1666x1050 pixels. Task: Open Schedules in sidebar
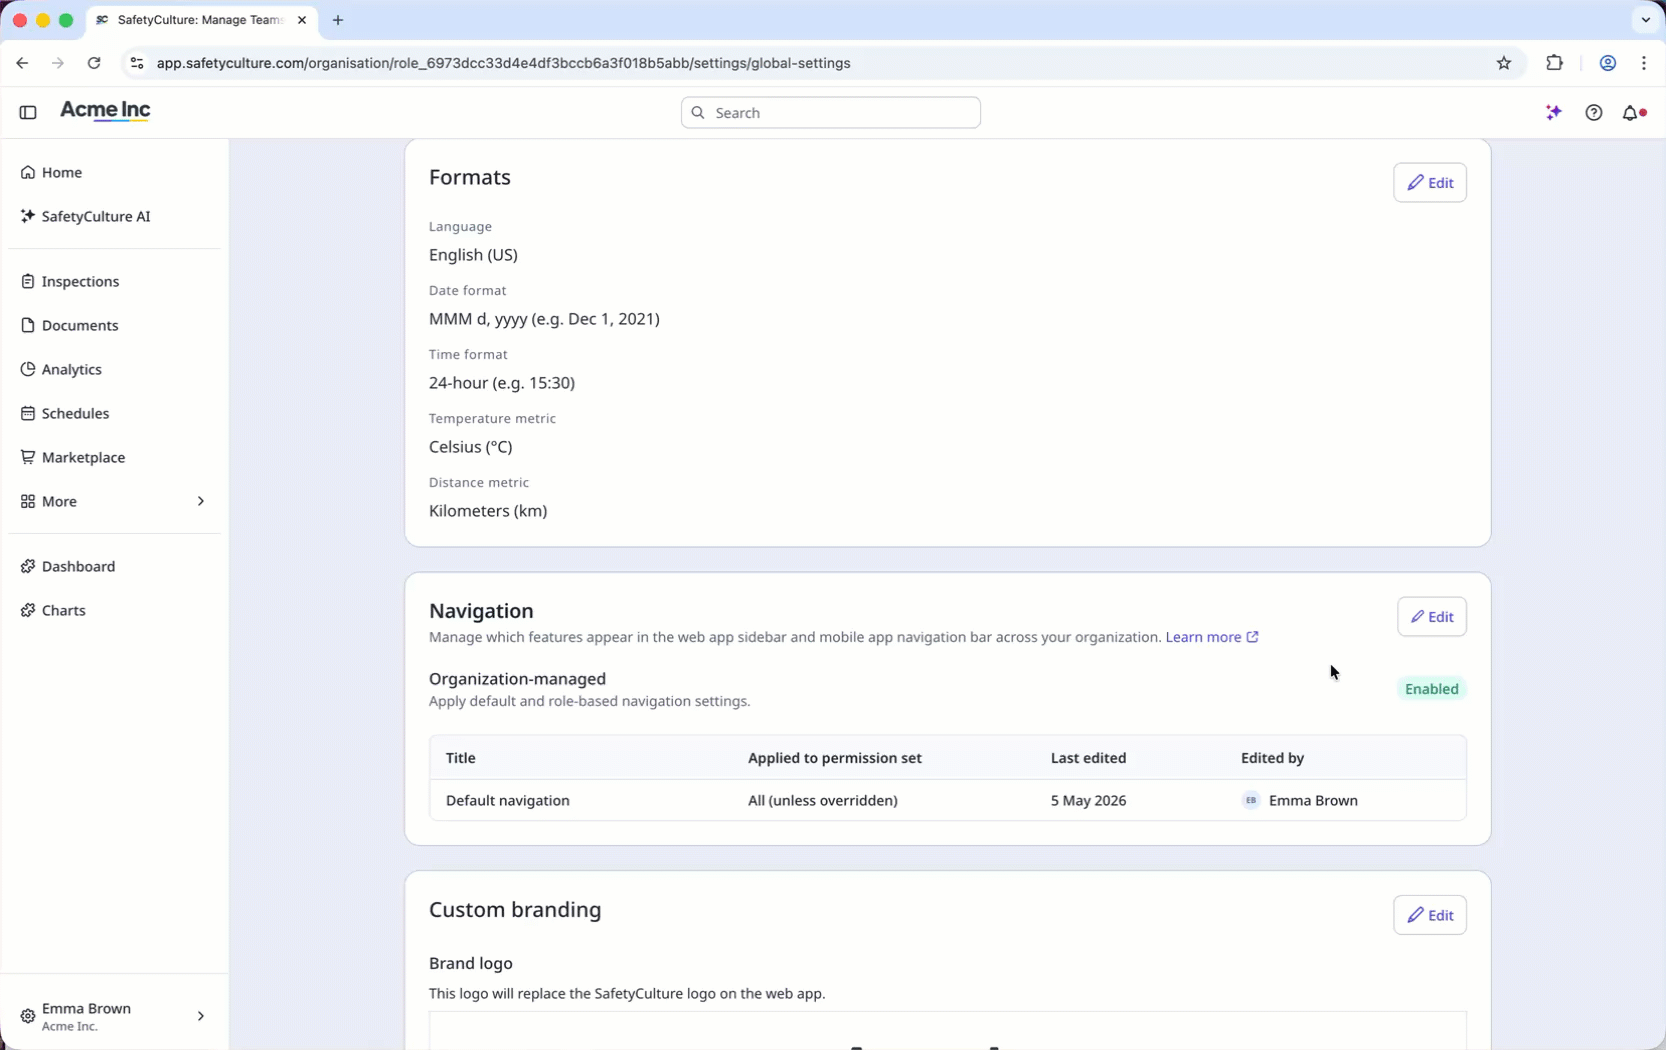[114, 413]
